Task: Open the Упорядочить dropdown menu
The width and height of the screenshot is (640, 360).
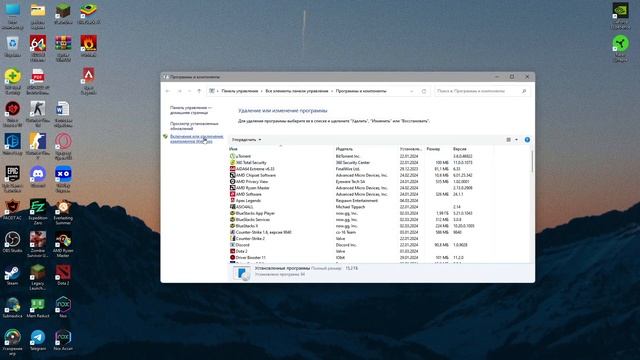Action: click(x=247, y=140)
